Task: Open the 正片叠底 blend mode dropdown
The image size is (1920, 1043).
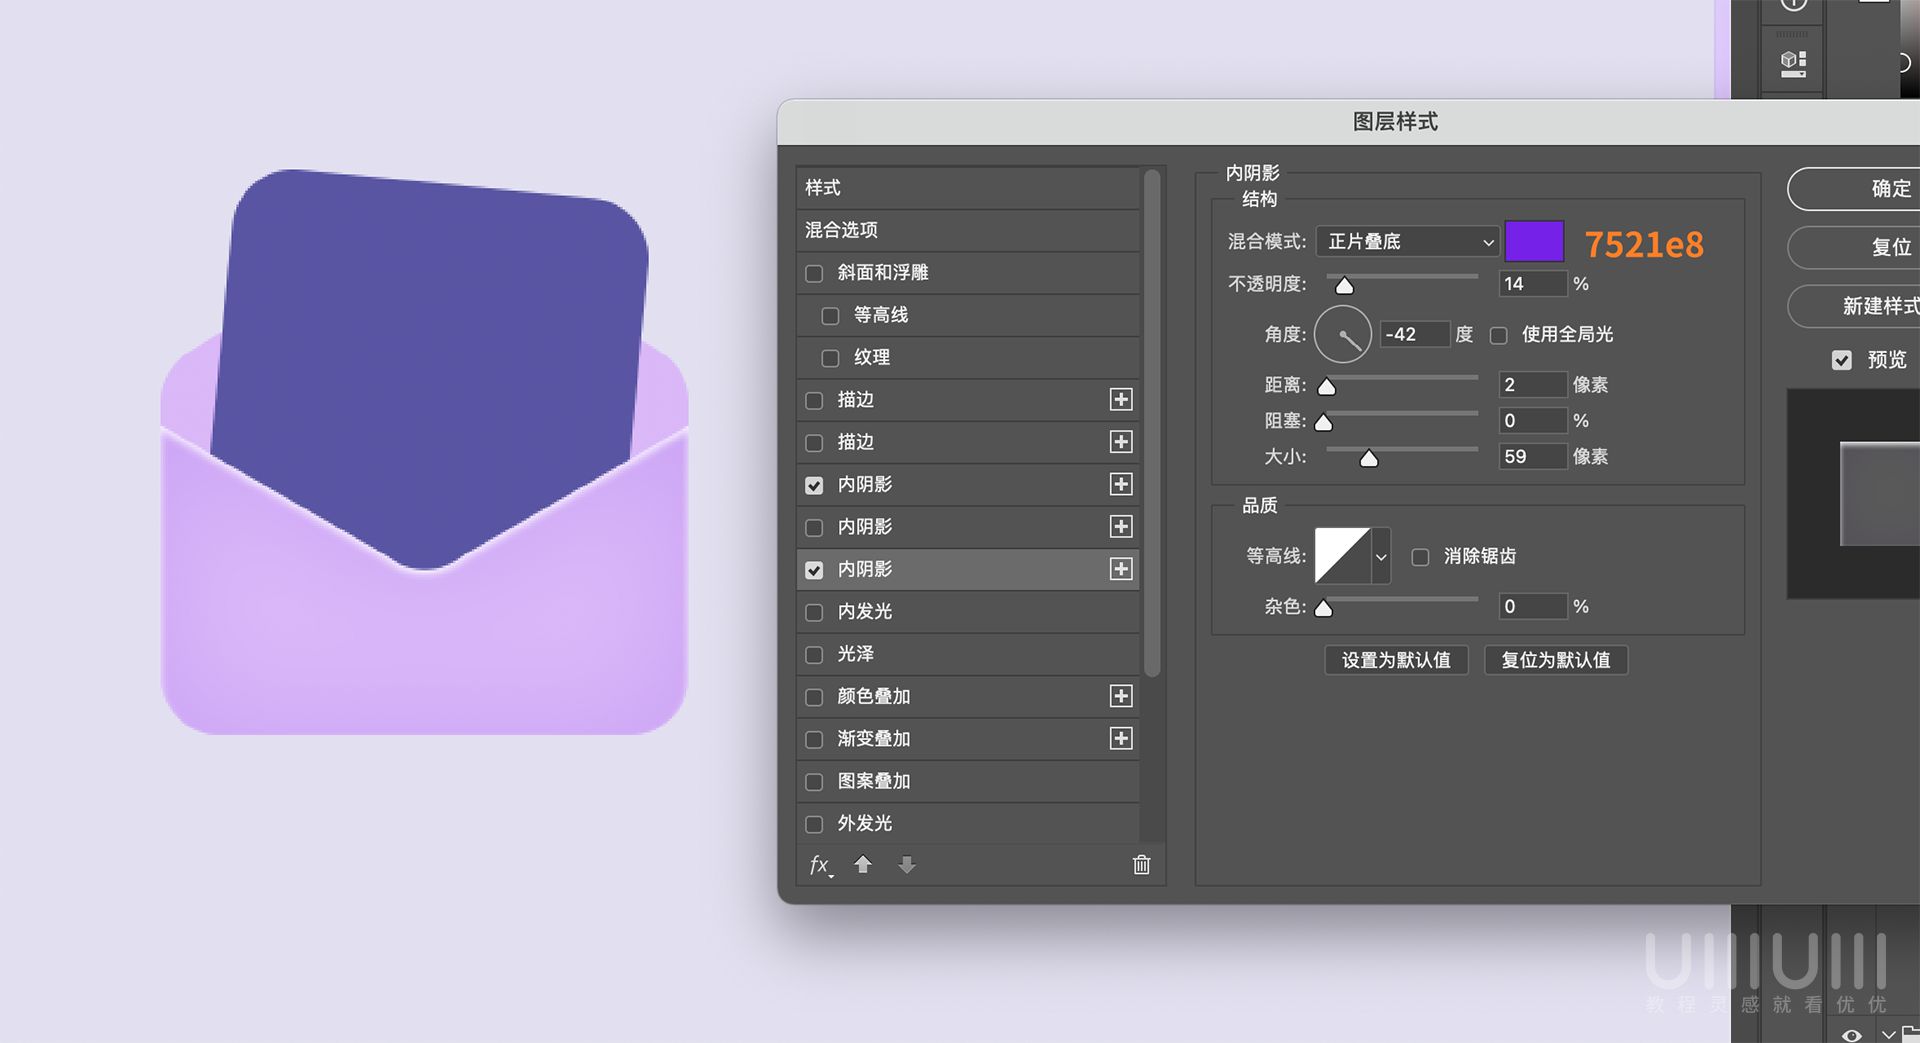Action: 1404,242
